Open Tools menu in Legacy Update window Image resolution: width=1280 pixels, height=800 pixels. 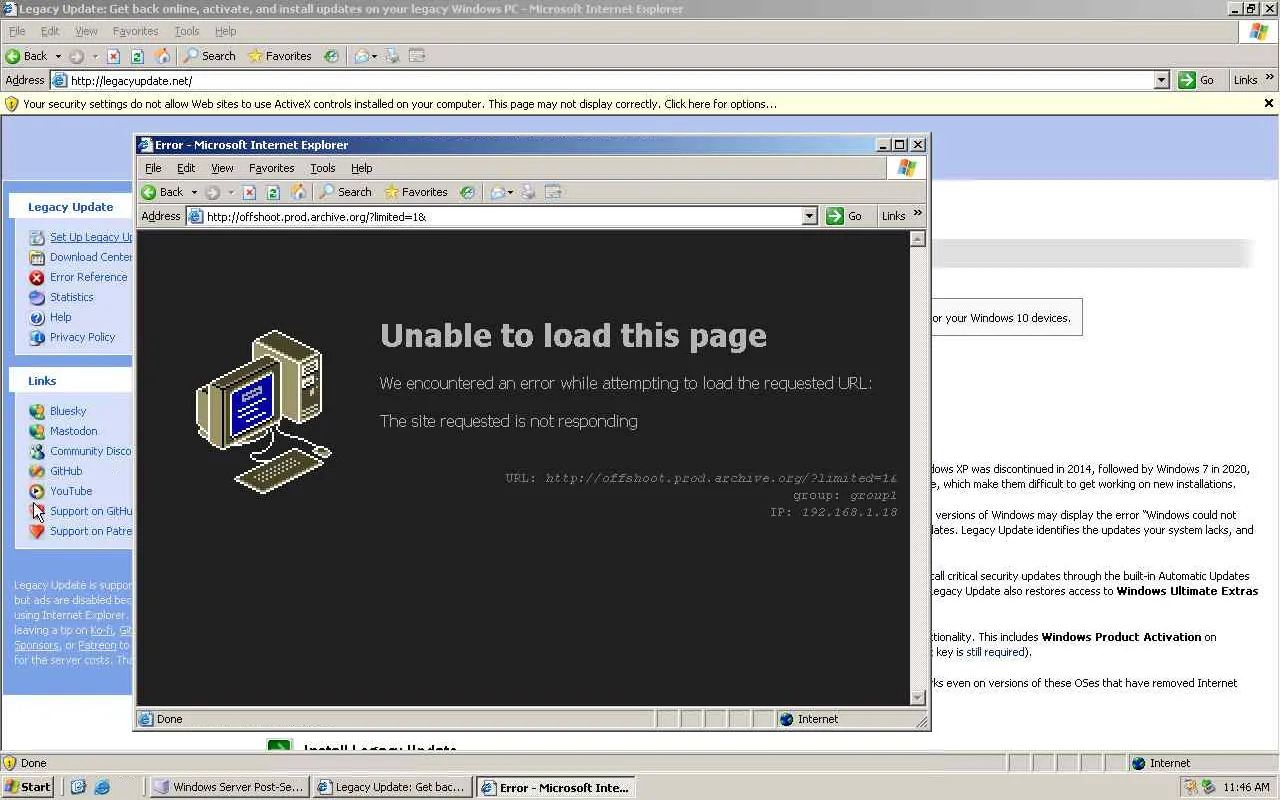tap(187, 31)
